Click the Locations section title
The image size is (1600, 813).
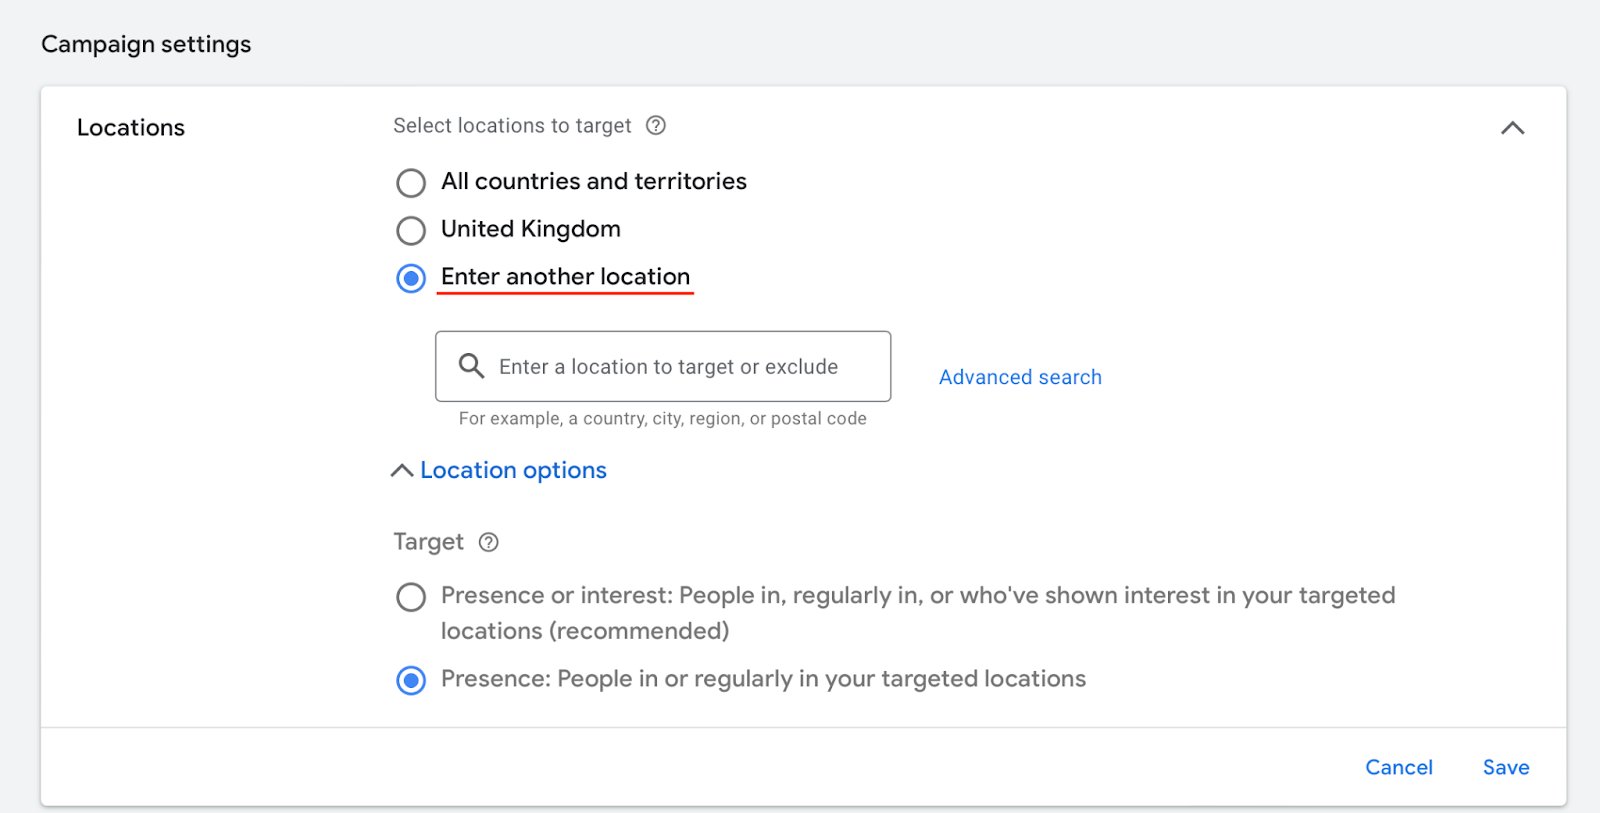pyautogui.click(x=131, y=128)
